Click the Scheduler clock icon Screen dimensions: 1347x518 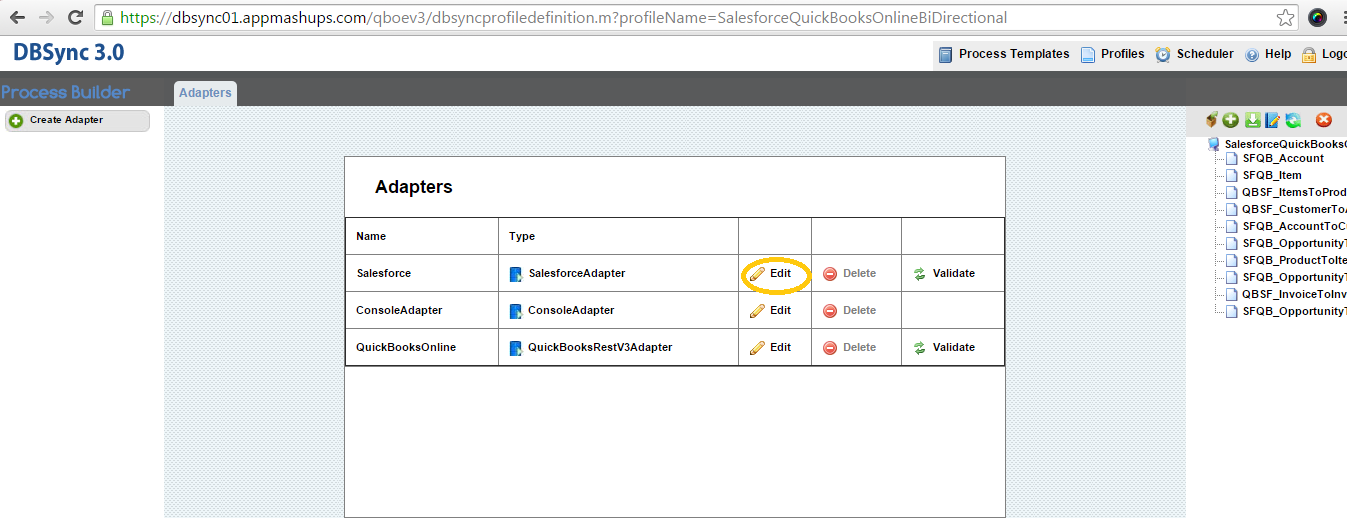(1163, 55)
